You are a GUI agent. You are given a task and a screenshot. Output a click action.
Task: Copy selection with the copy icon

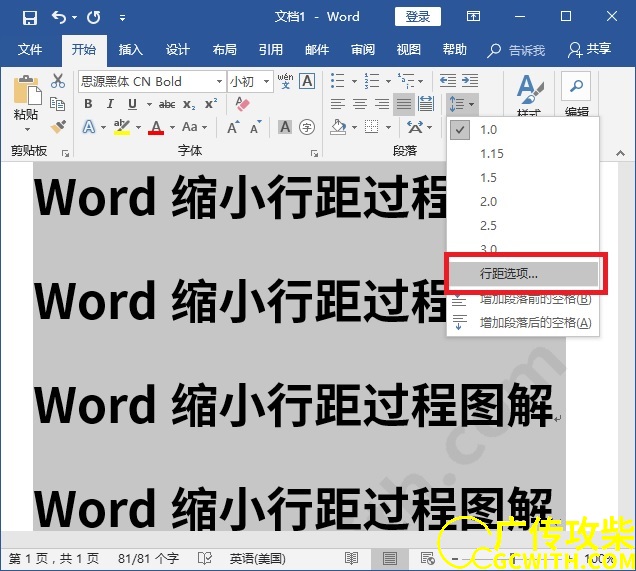pos(58,104)
